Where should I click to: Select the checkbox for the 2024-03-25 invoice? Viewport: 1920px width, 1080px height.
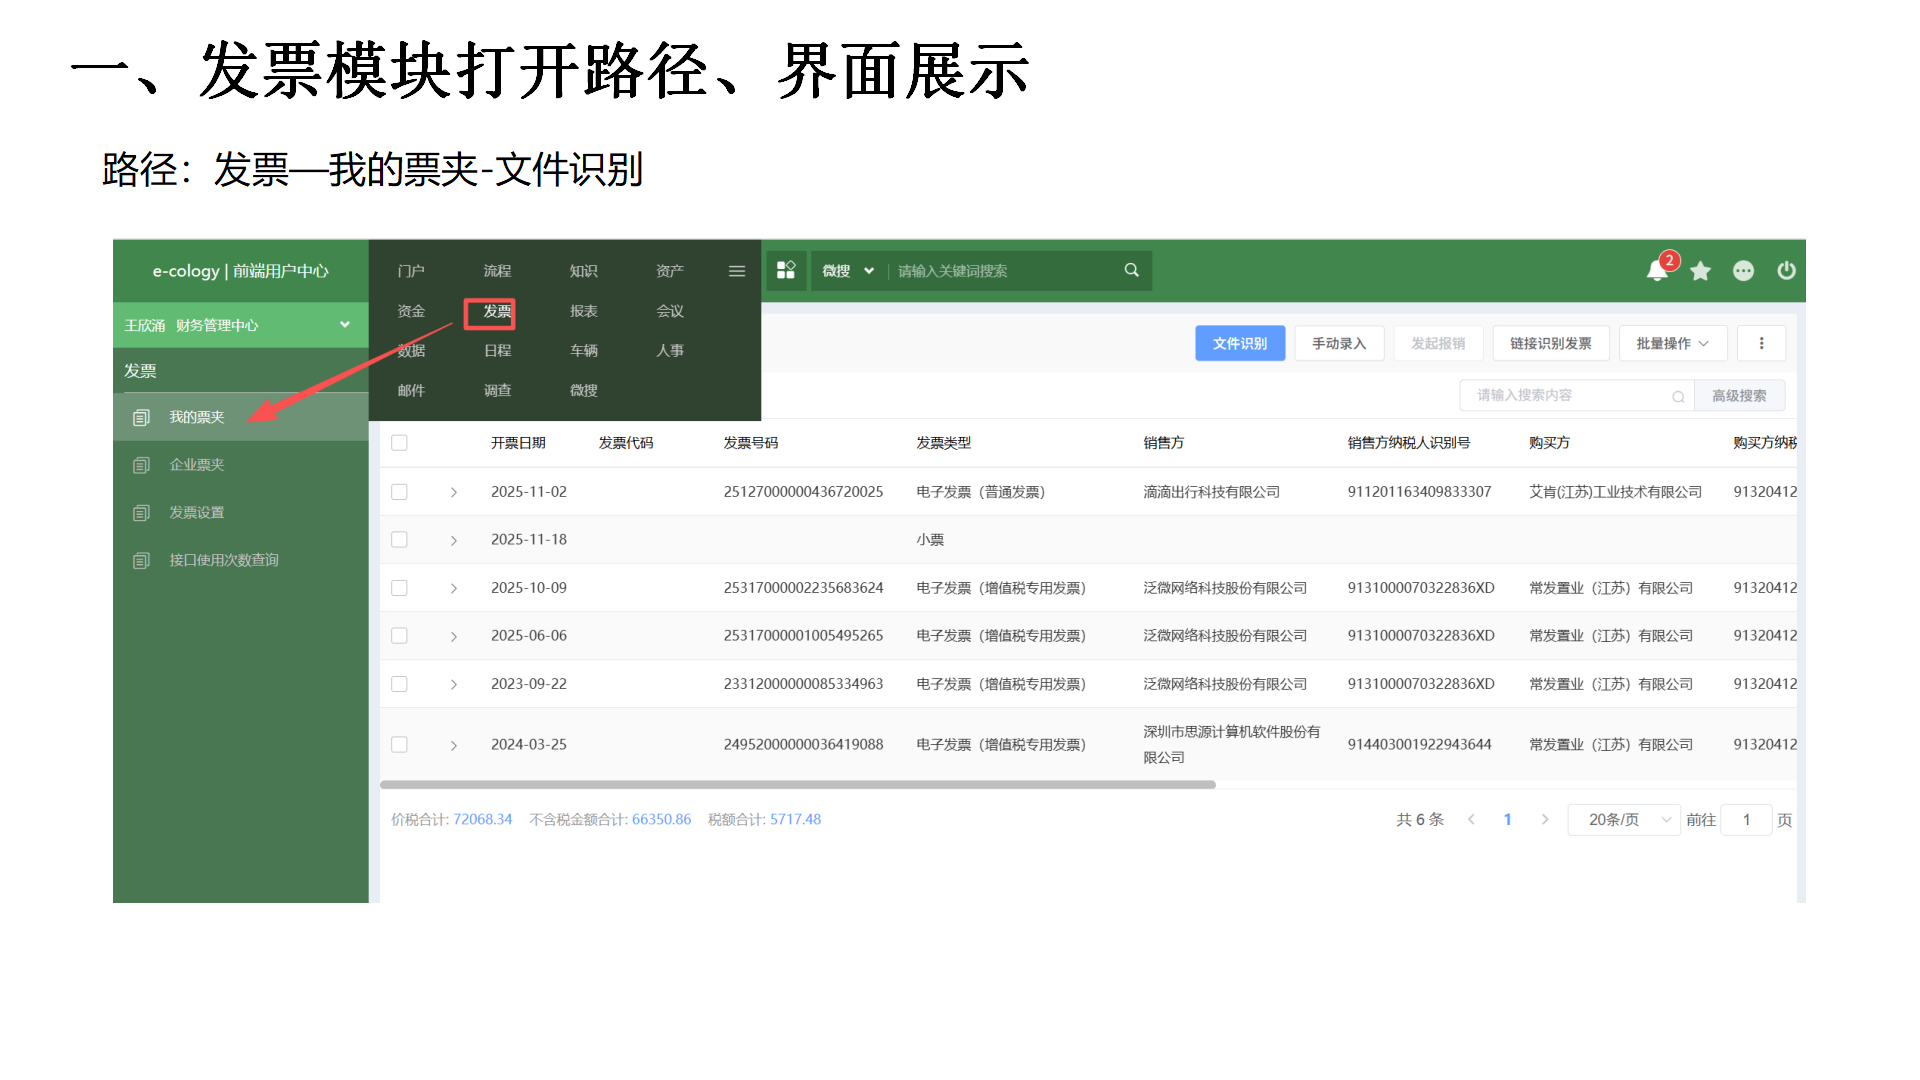(x=399, y=744)
